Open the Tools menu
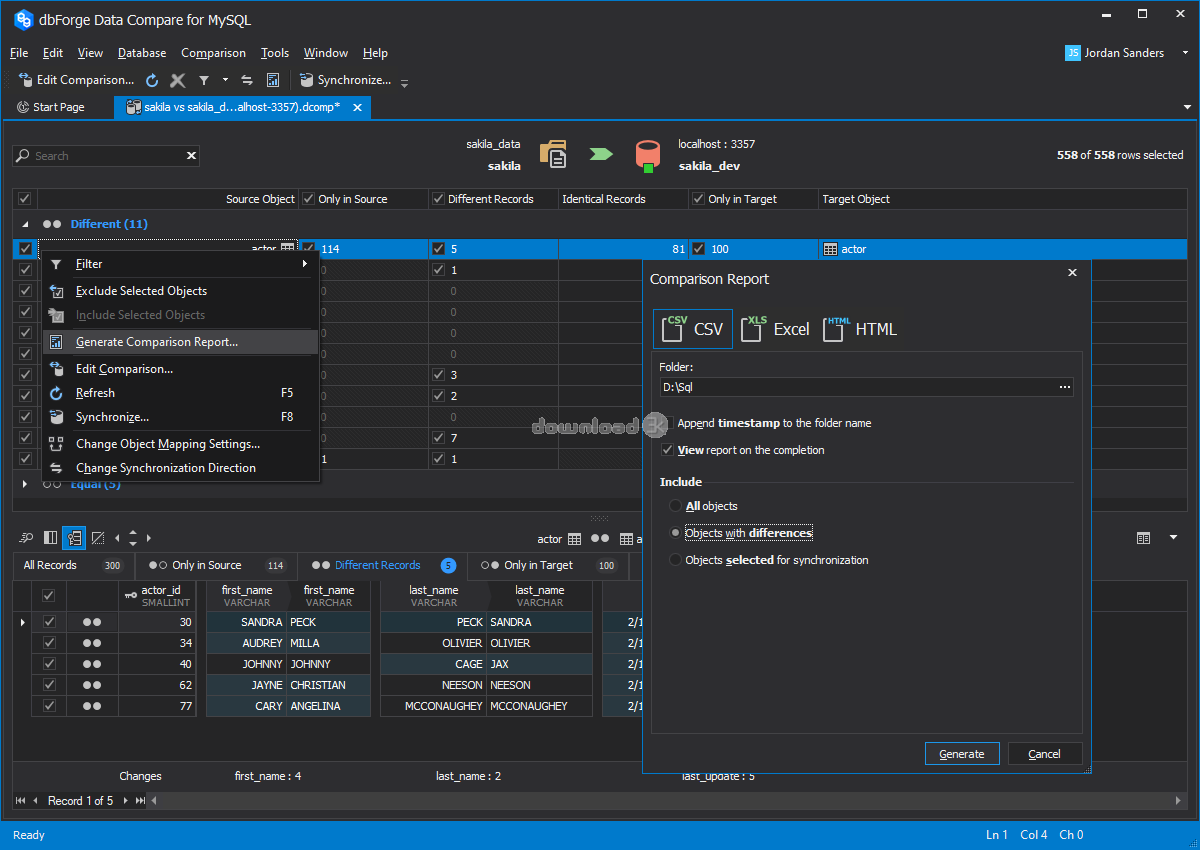1200x850 pixels. (x=275, y=53)
